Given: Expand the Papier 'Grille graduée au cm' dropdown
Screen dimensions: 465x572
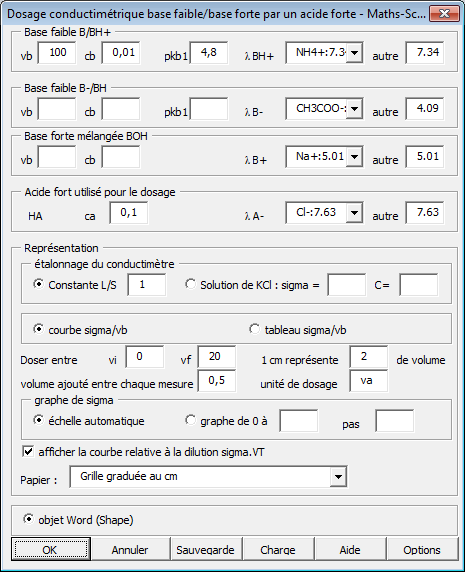Looking at the screenshot, I should pos(338,476).
